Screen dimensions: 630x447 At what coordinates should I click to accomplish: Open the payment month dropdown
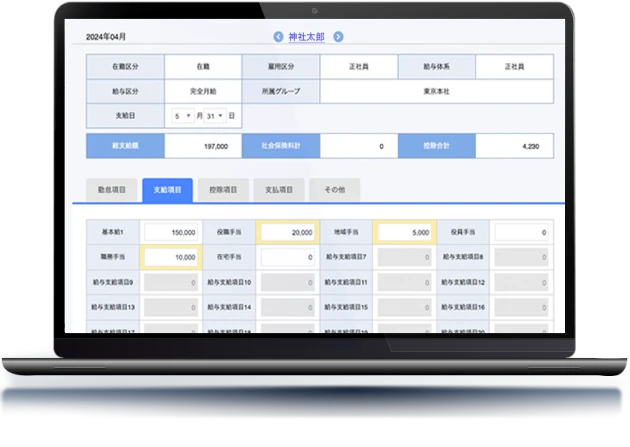click(x=182, y=116)
